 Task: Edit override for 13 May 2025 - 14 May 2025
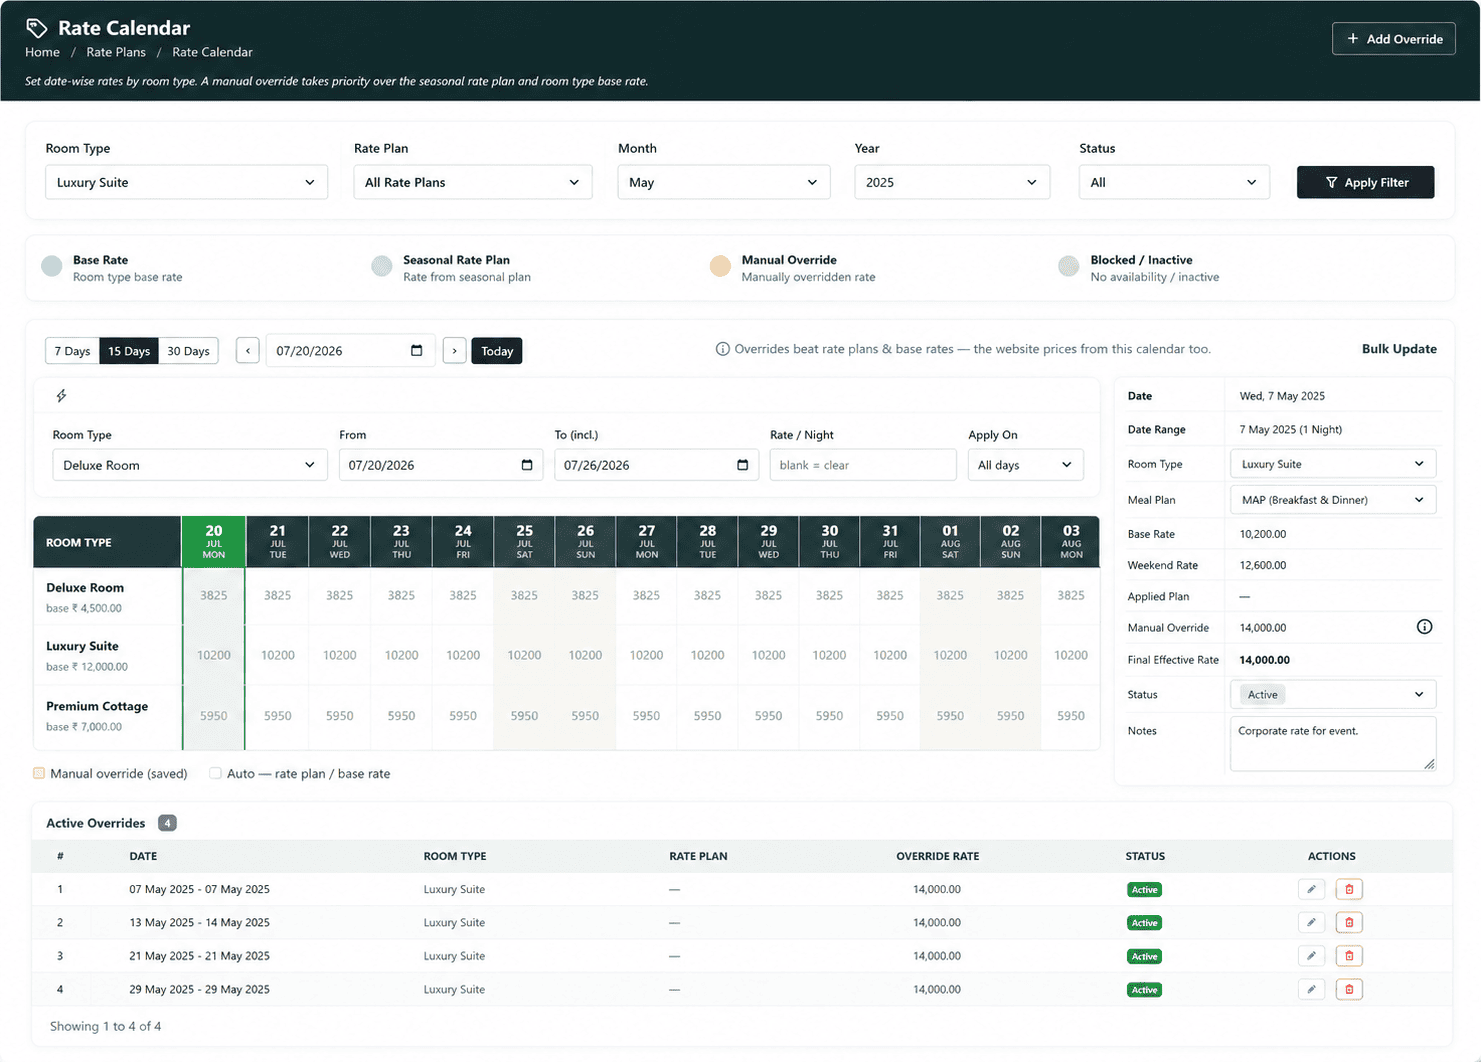1311,922
